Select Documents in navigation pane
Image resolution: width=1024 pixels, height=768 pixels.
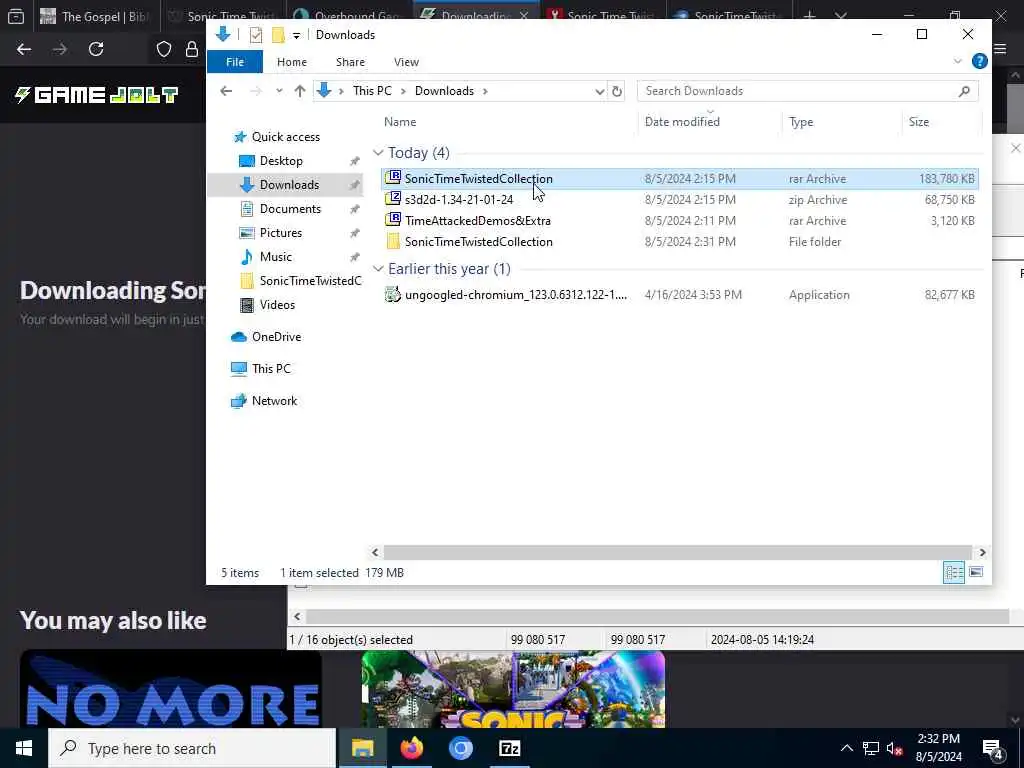coord(290,209)
